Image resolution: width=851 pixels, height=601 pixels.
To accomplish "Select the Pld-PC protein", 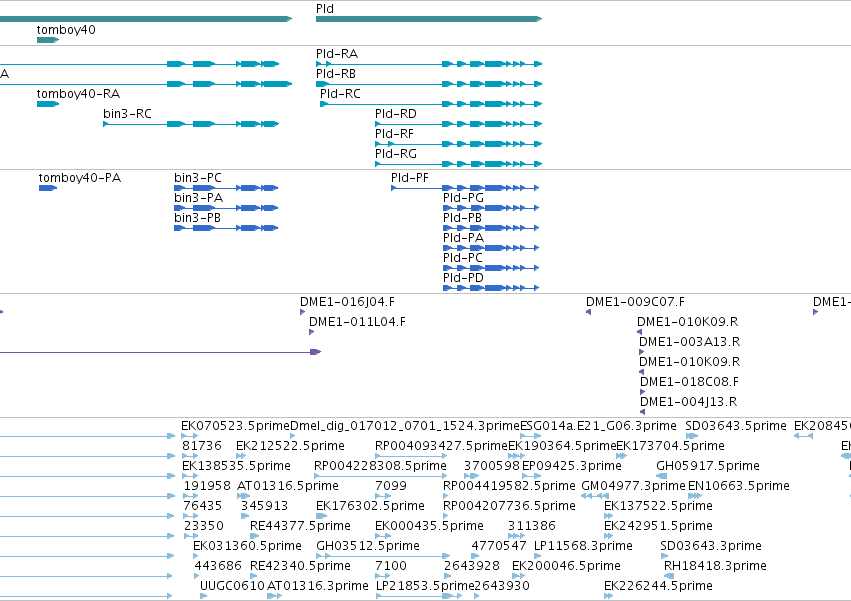I will (x=491, y=268).
